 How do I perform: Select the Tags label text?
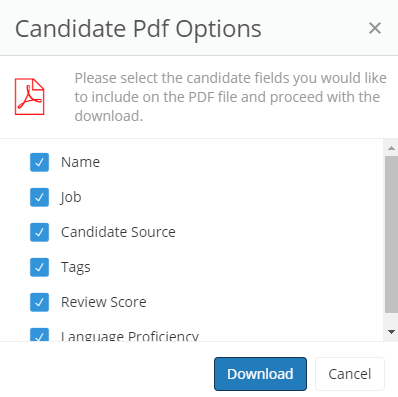pyautogui.click(x=76, y=268)
